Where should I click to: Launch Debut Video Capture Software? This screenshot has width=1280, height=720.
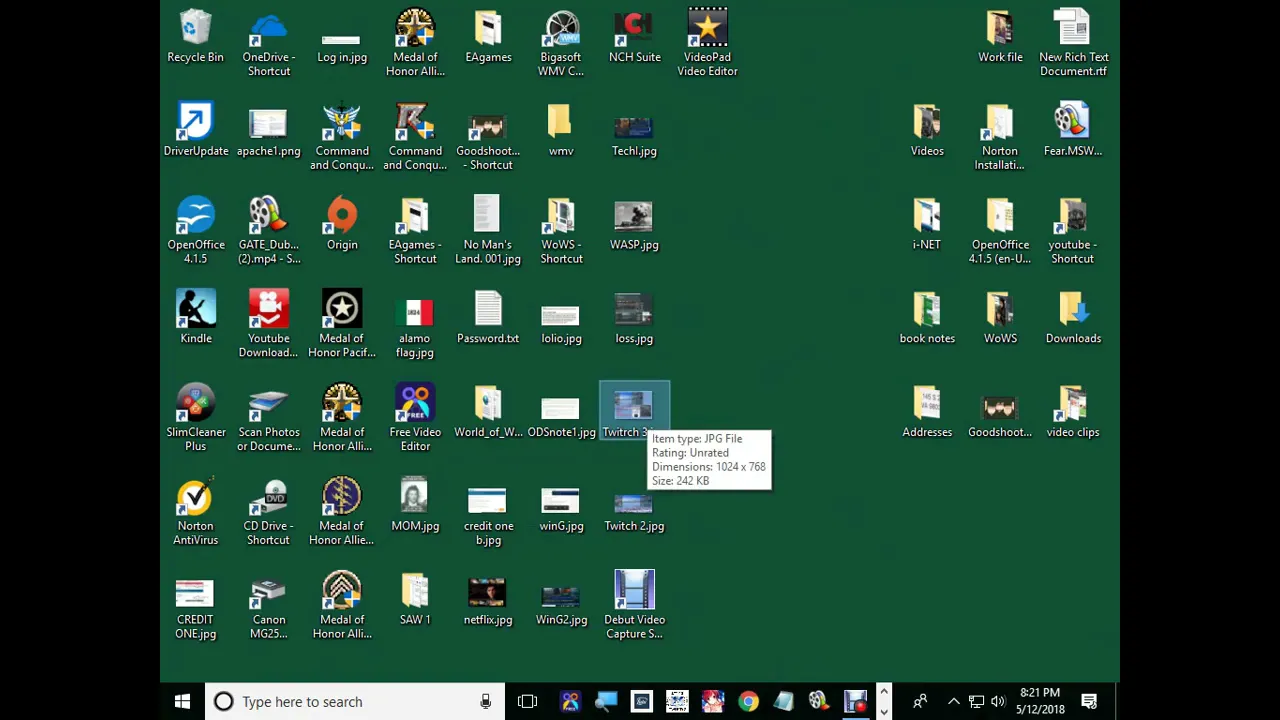click(x=634, y=607)
